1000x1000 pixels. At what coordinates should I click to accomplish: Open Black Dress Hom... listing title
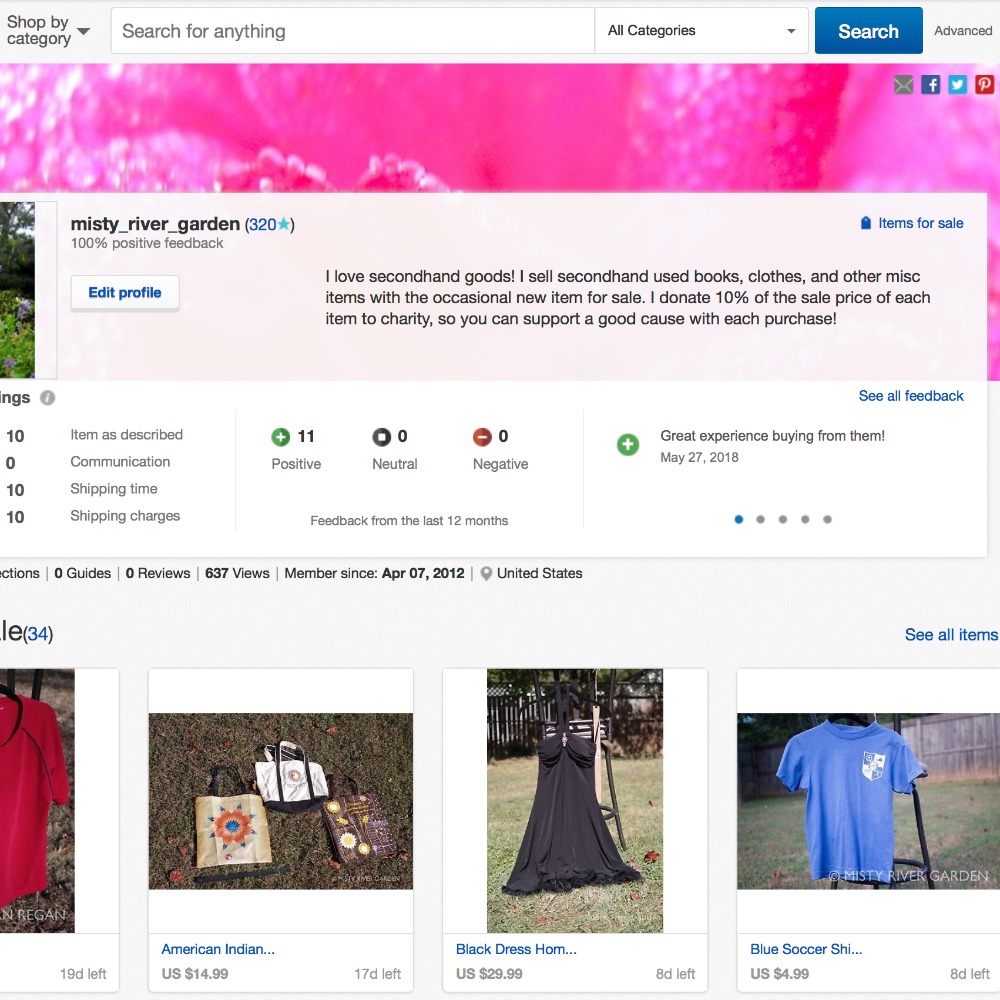pyautogui.click(x=516, y=949)
